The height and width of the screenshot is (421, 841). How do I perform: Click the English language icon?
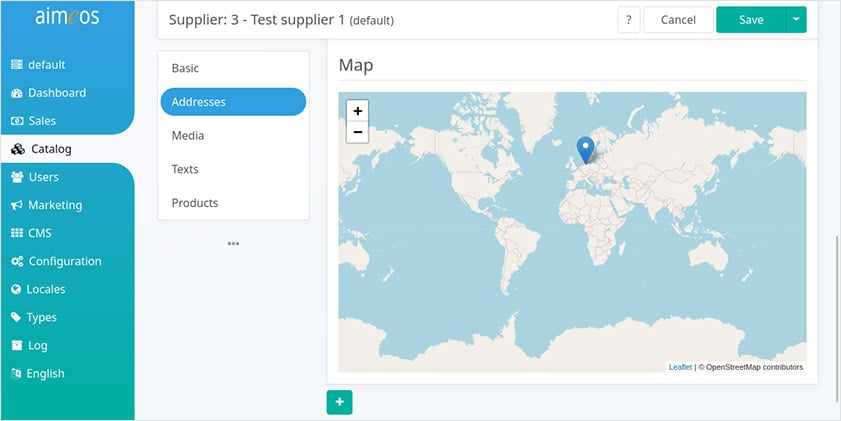[16, 374]
